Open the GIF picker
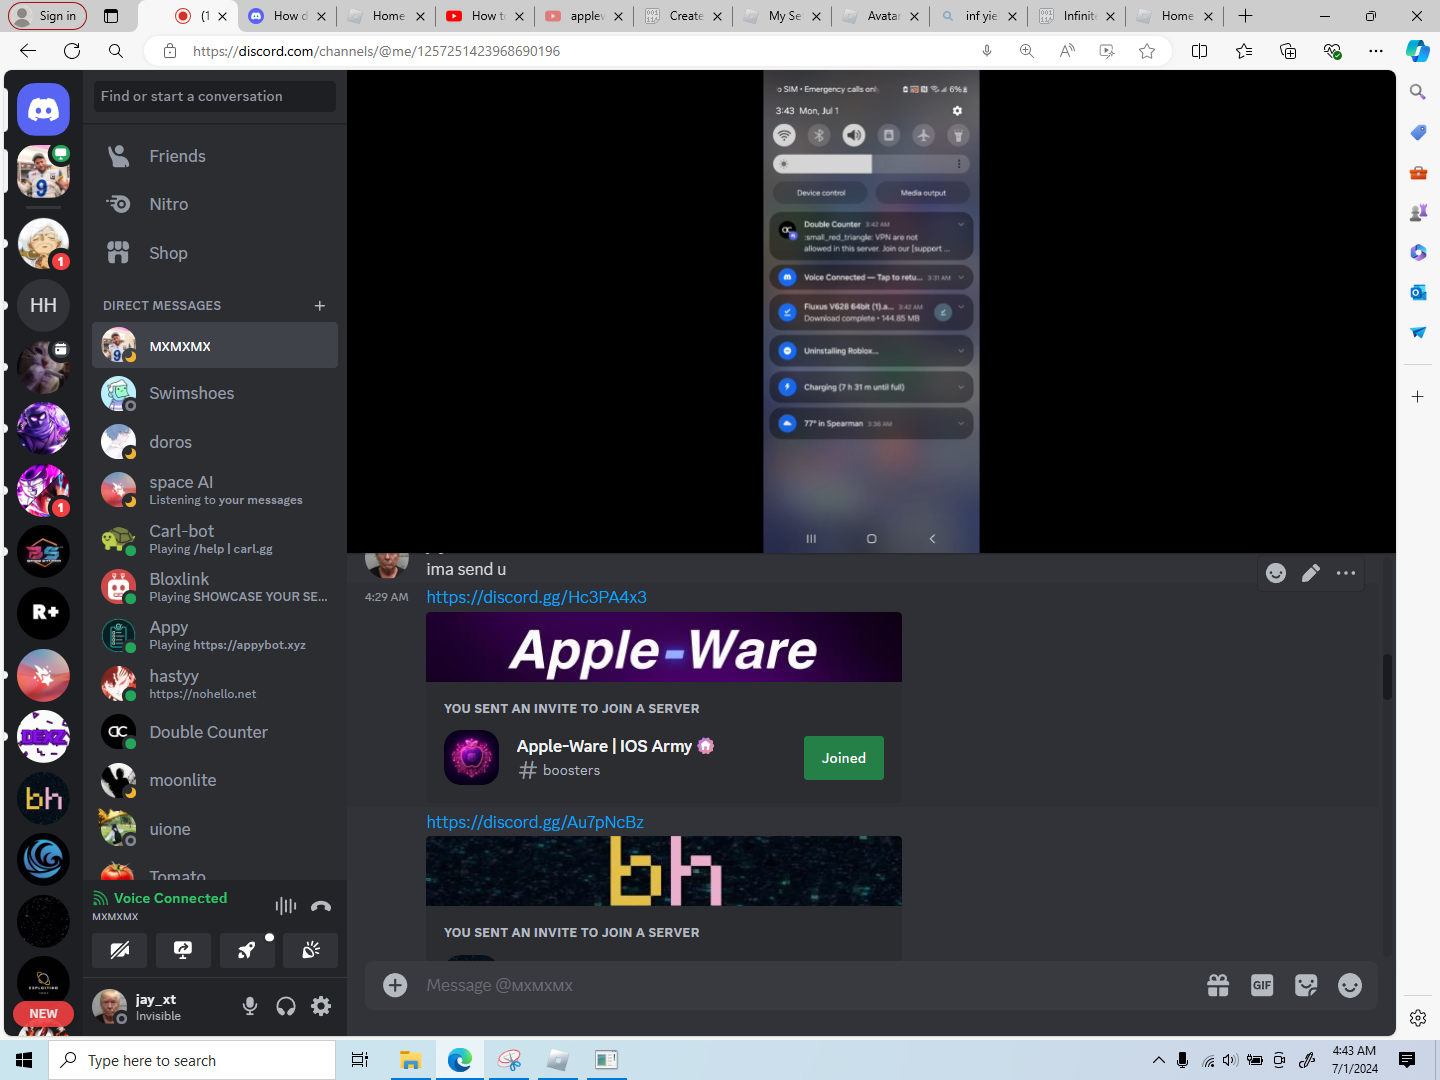This screenshot has height=1080, width=1440. 1262,985
